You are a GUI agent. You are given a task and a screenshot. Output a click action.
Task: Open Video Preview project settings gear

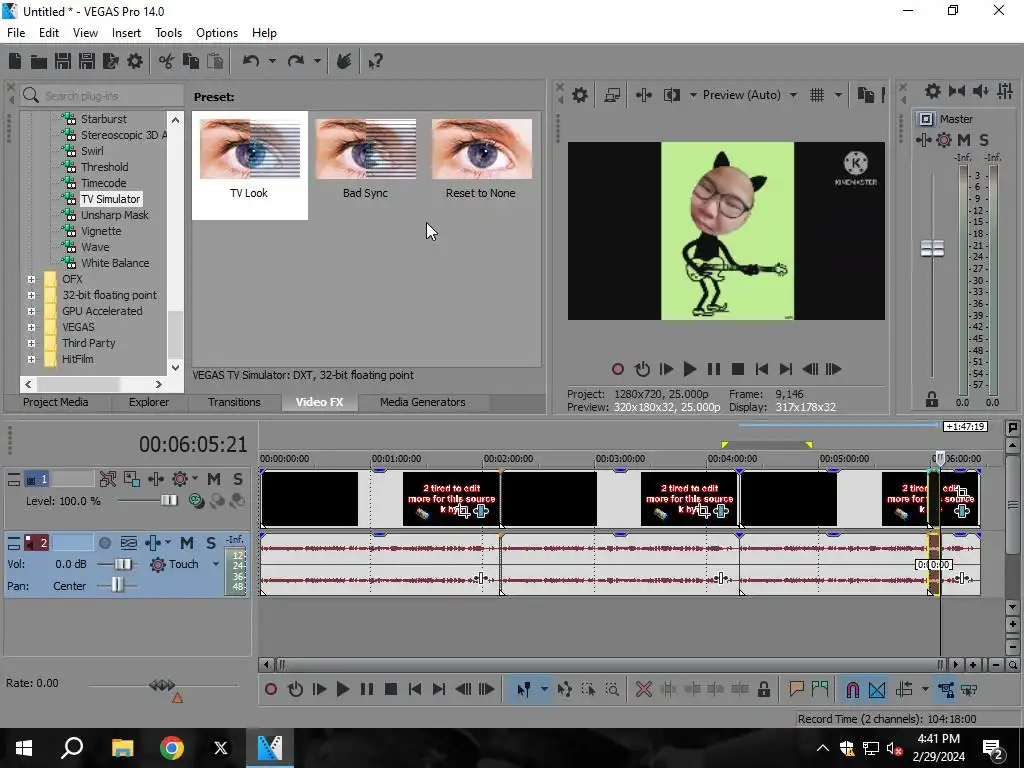coord(580,95)
